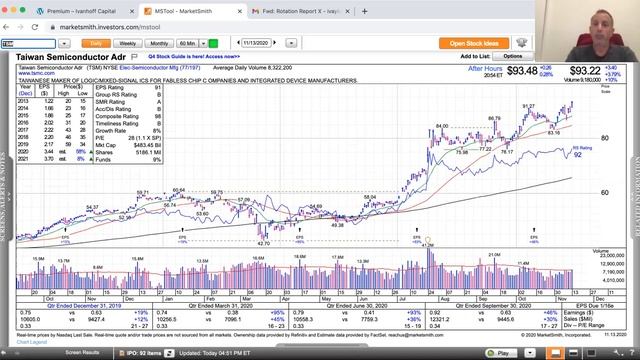The image size is (640, 360).
Task: Click the graduation cap help icon
Action: tap(521, 42)
